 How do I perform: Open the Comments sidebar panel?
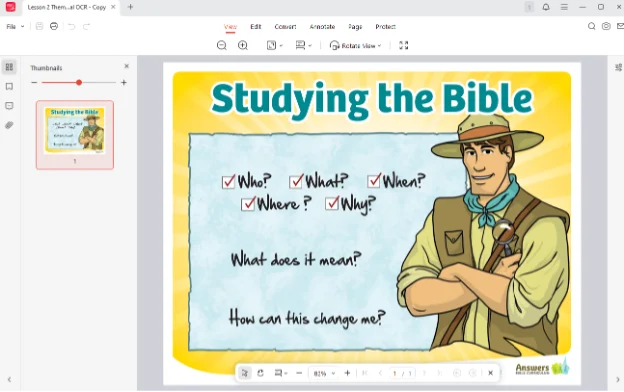pyautogui.click(x=9, y=106)
